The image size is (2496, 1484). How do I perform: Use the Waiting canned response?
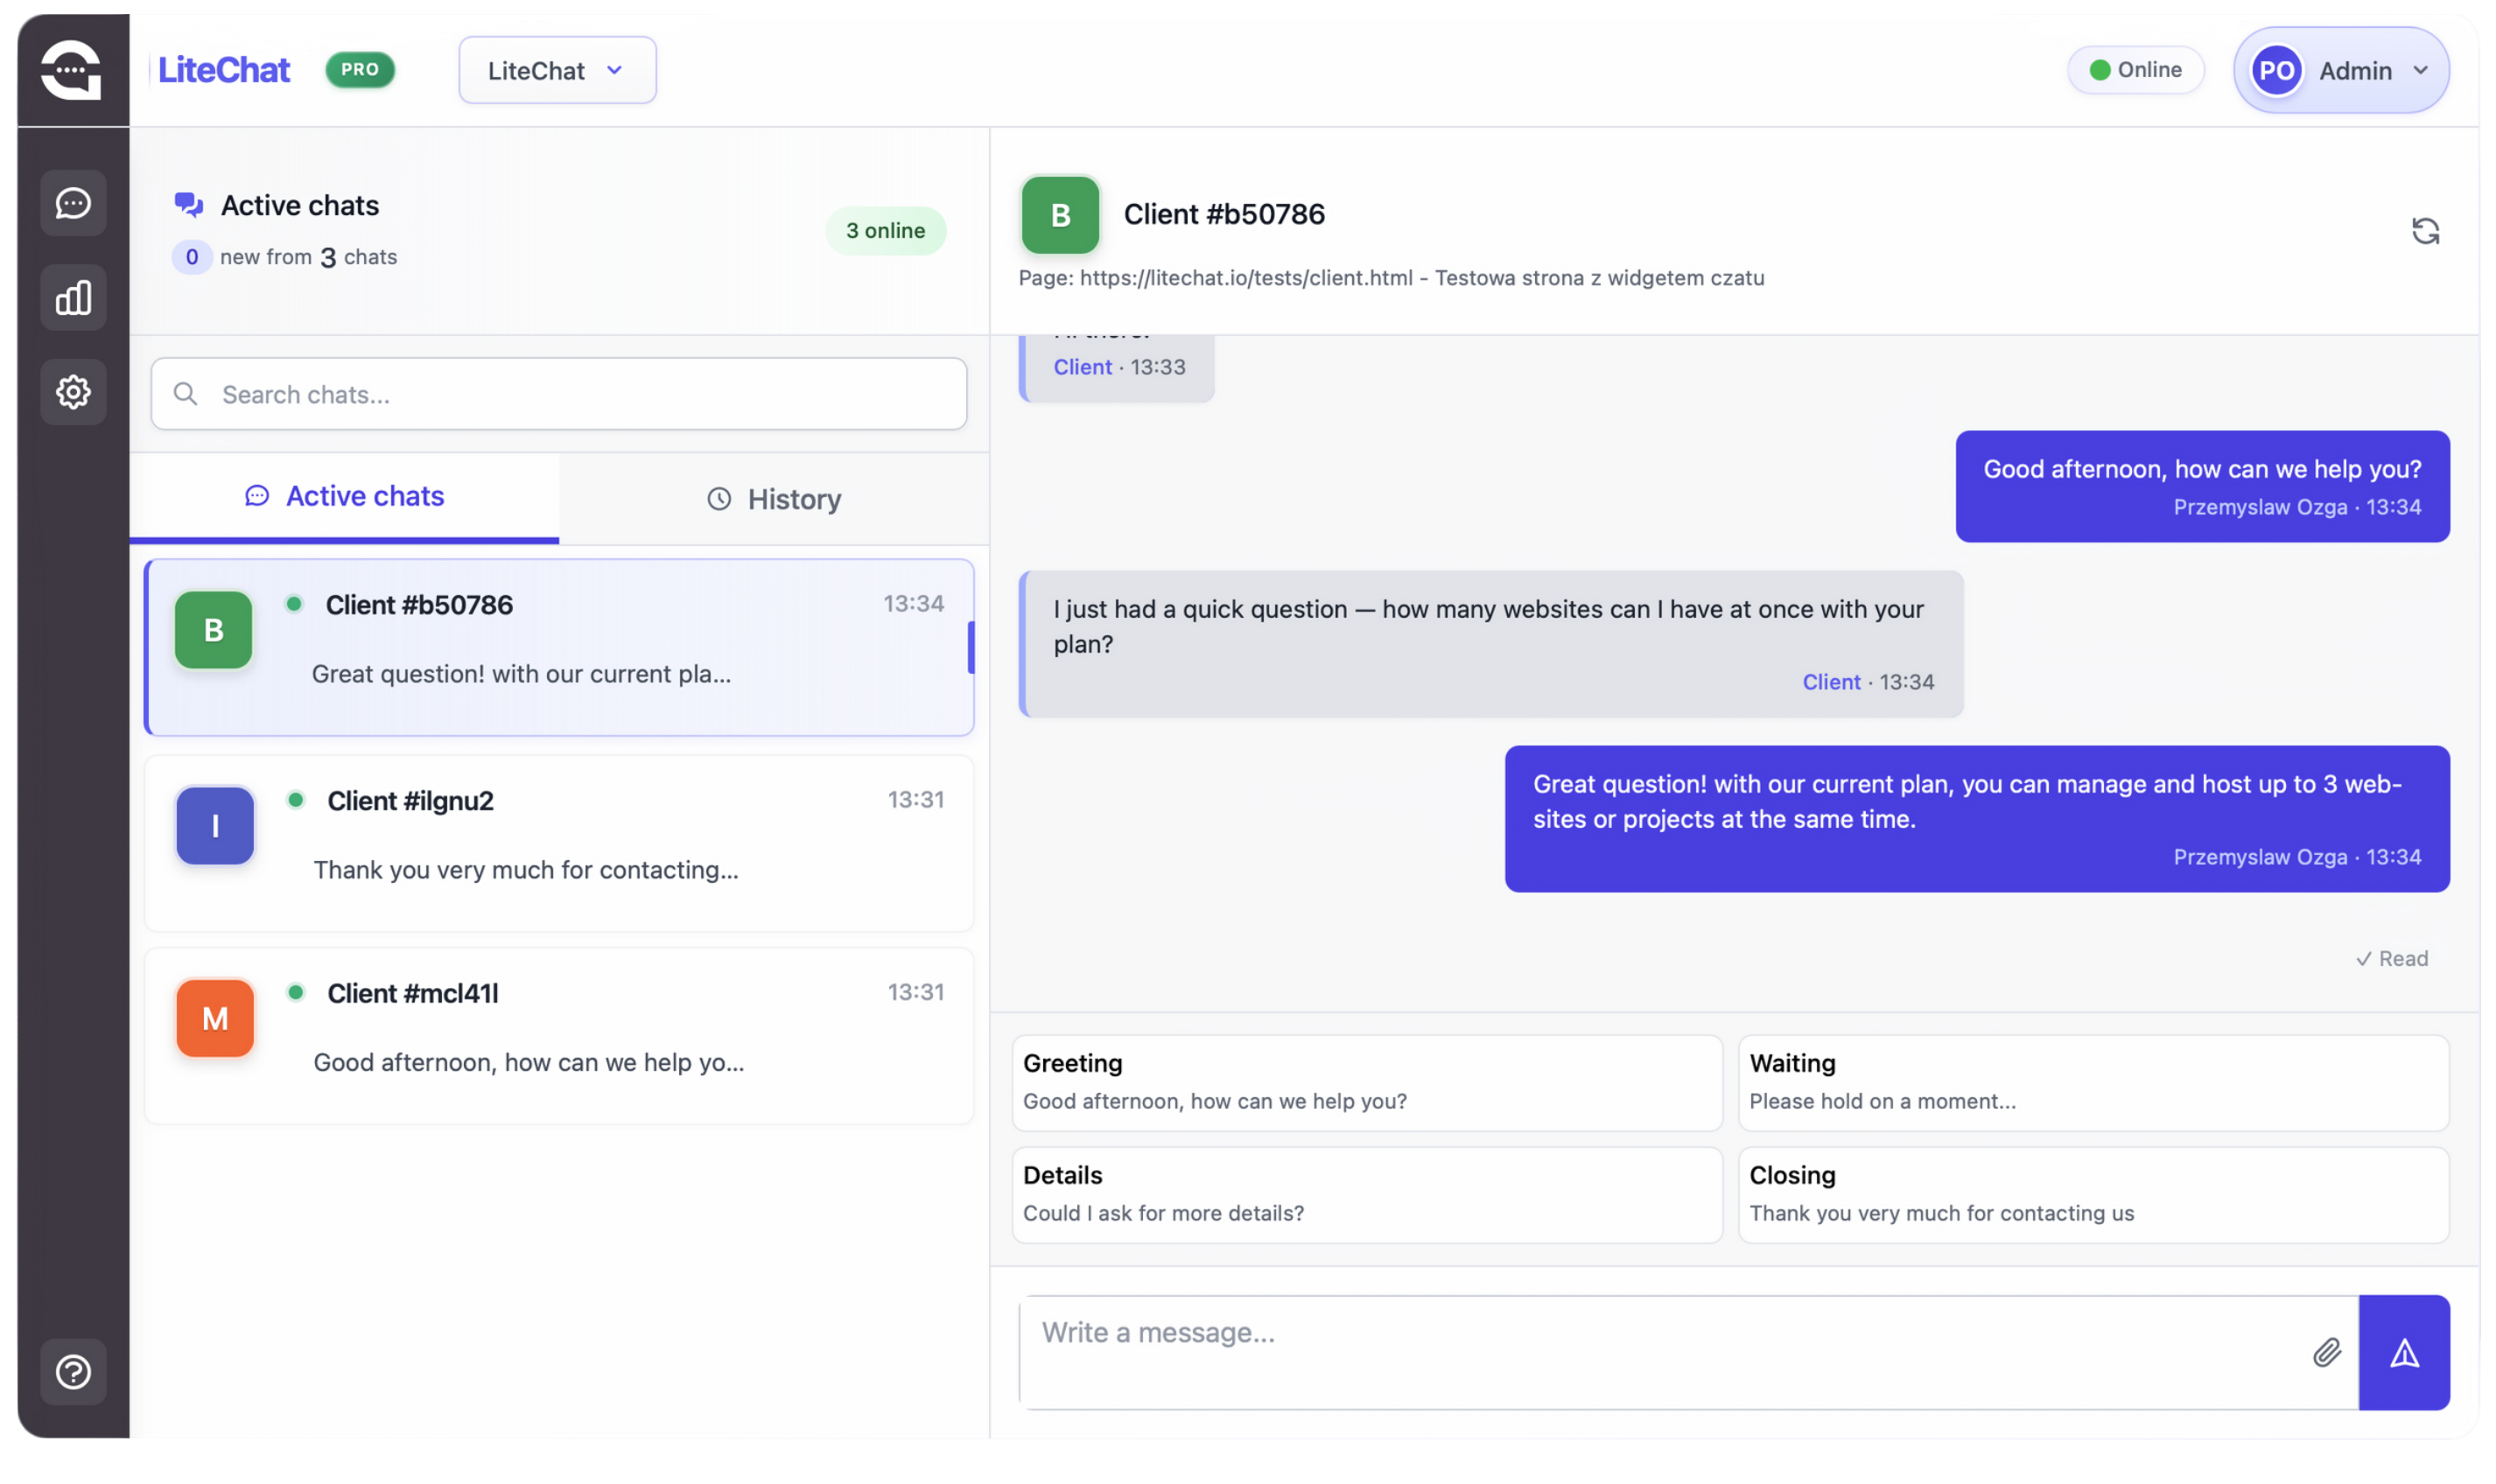point(2092,1082)
